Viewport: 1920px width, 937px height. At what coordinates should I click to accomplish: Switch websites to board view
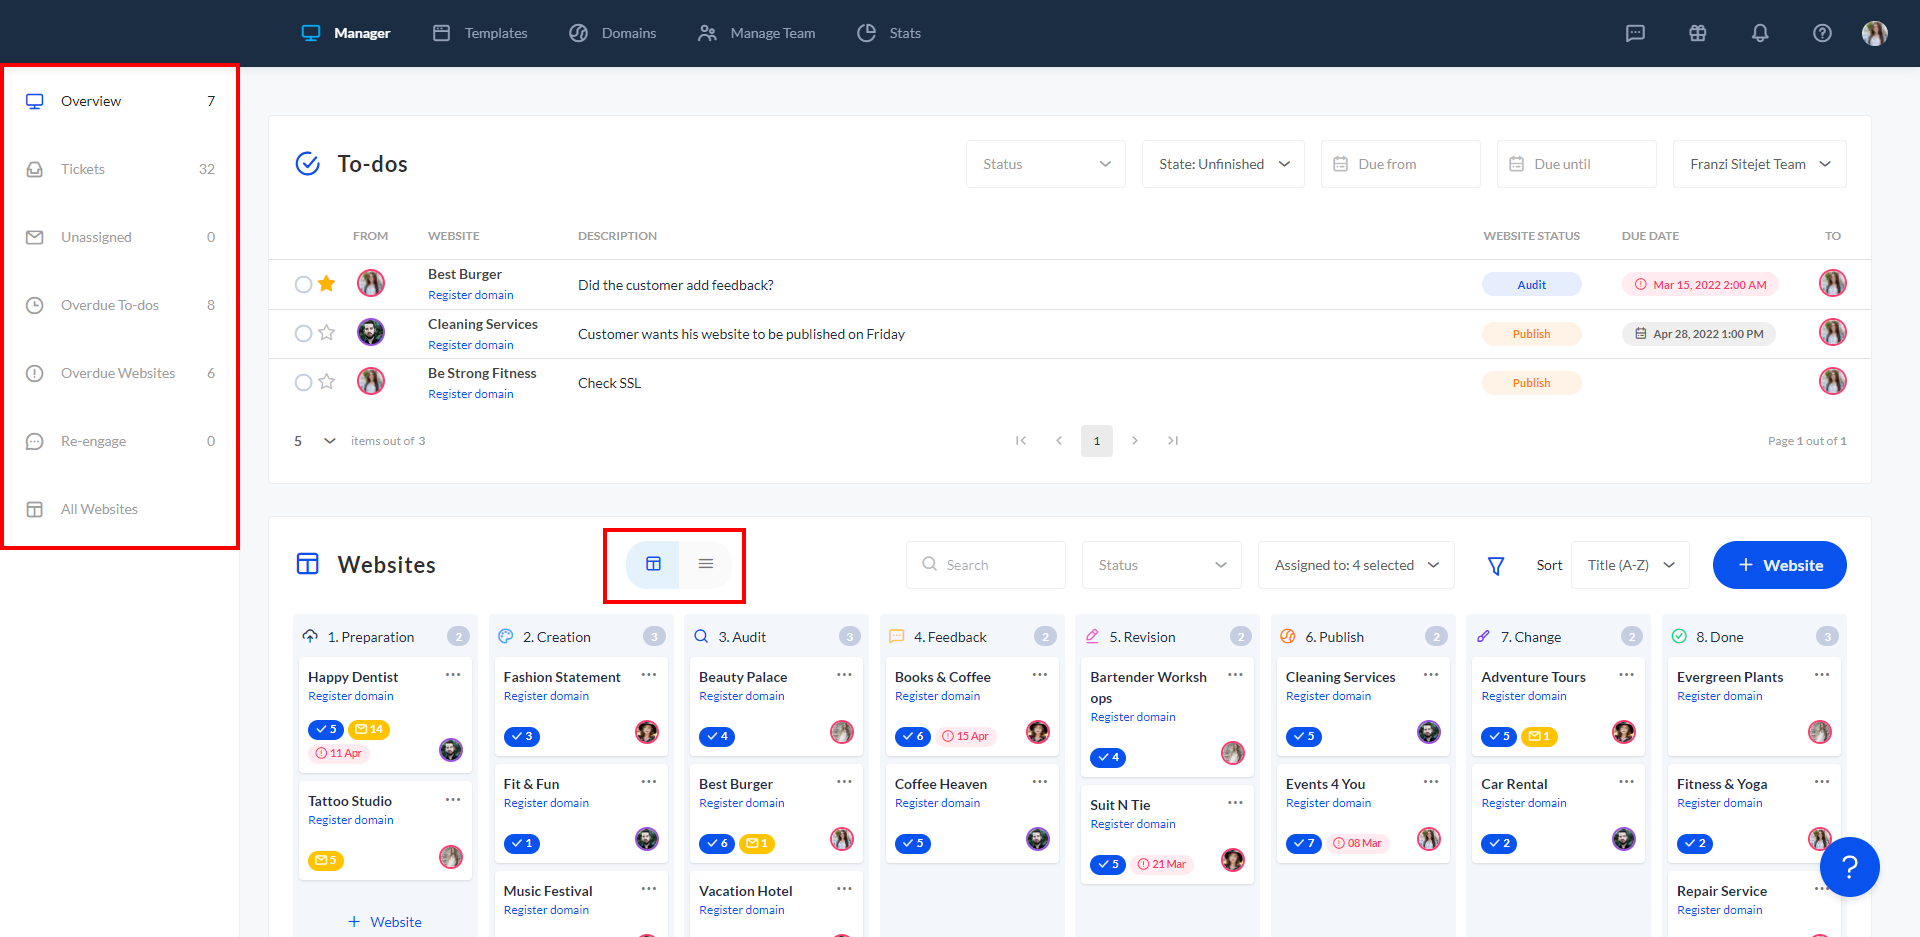pyautogui.click(x=653, y=564)
